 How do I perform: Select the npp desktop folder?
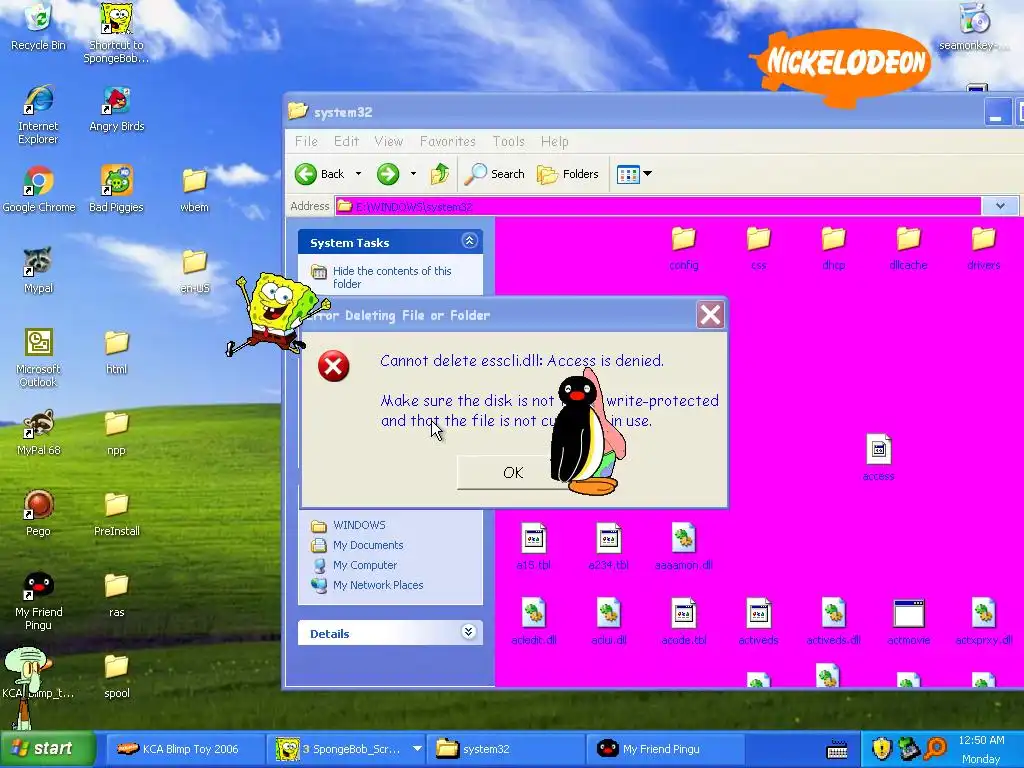pos(117,432)
